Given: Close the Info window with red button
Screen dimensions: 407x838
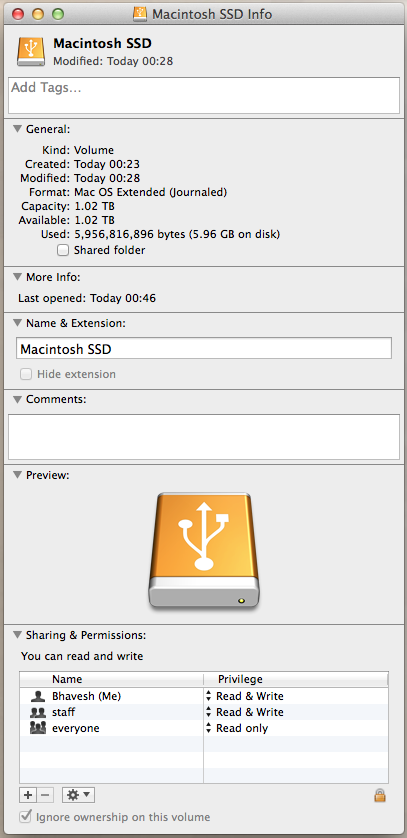Looking at the screenshot, I should (x=18, y=14).
